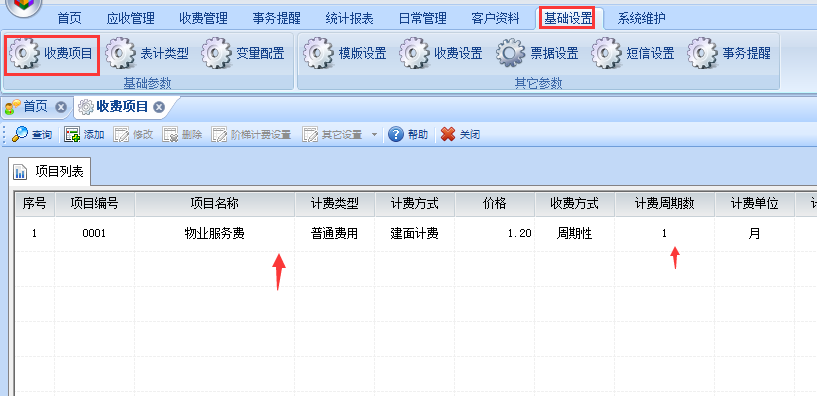Screen dimensions: 817x396
Task: Open the 表计类型 settings icon
Action: pos(120,53)
